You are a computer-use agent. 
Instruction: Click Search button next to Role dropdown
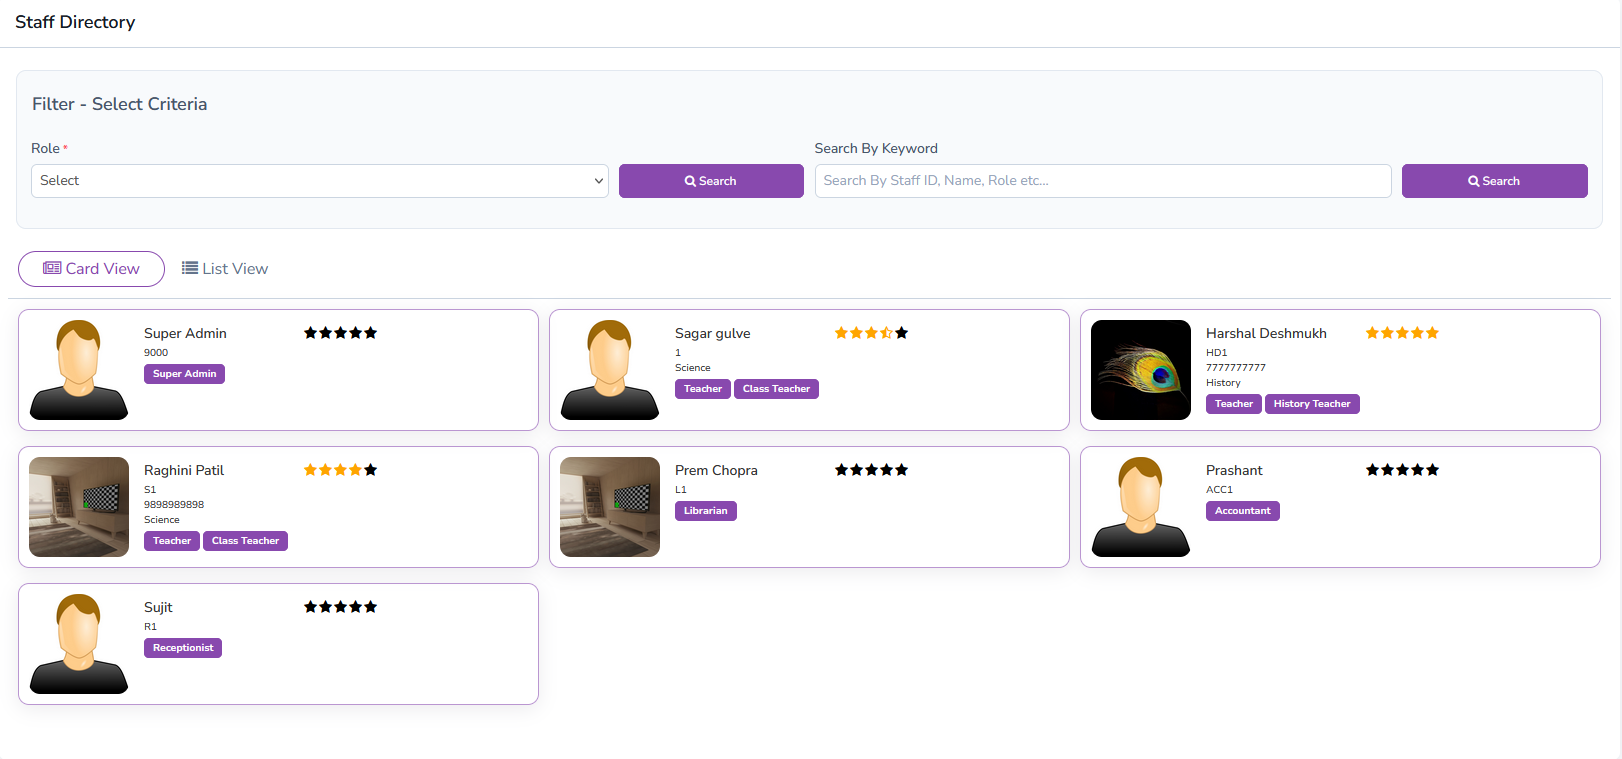[711, 181]
